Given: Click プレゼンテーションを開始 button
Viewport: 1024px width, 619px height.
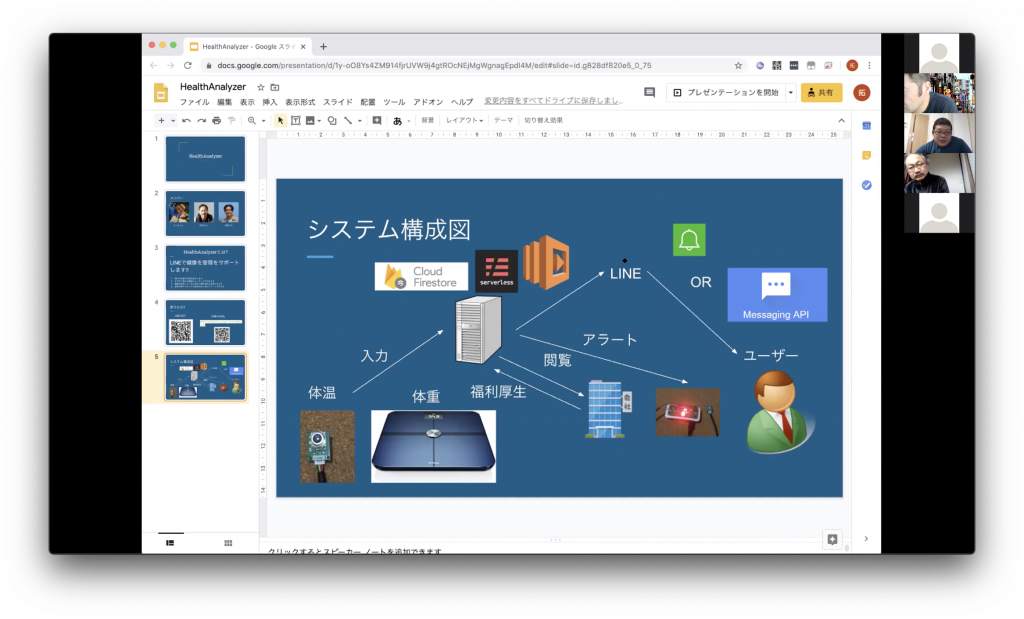Looking at the screenshot, I should coord(726,93).
